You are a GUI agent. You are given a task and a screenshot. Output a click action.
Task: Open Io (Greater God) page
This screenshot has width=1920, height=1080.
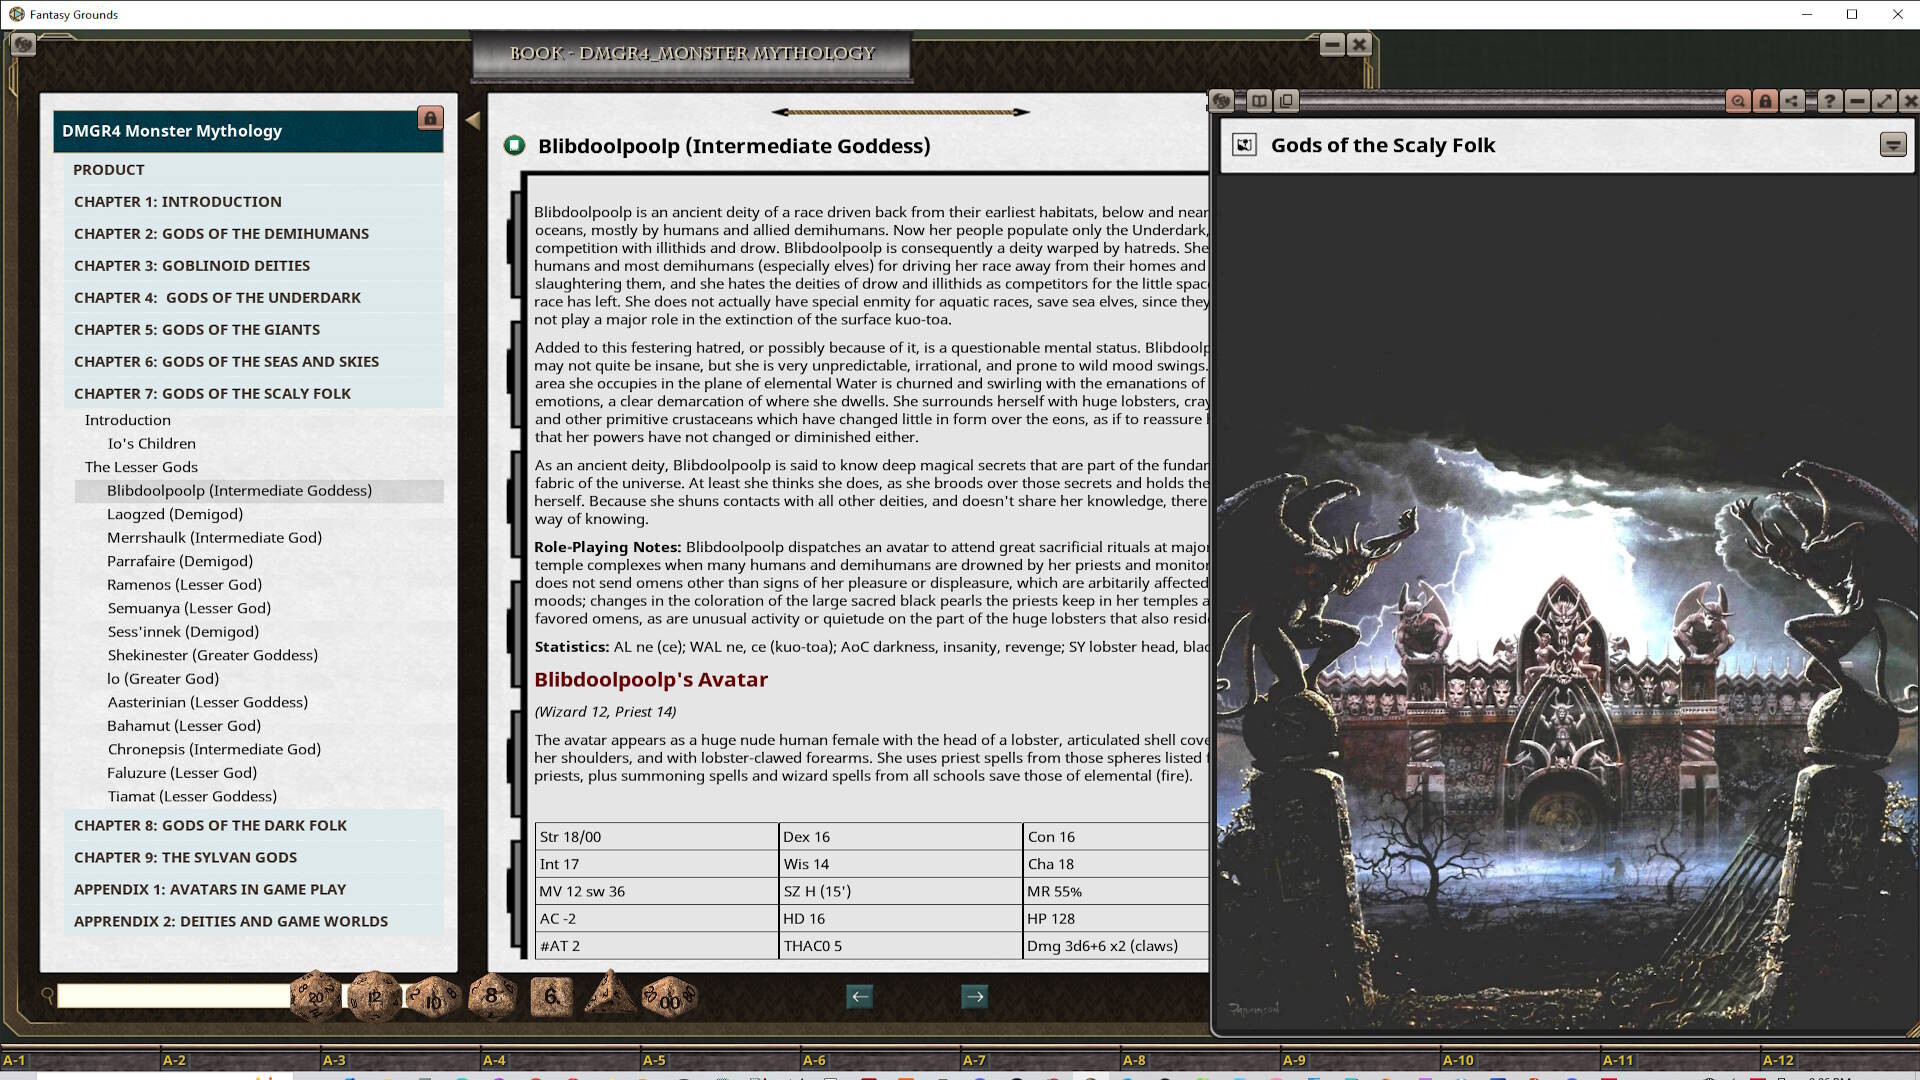click(163, 679)
